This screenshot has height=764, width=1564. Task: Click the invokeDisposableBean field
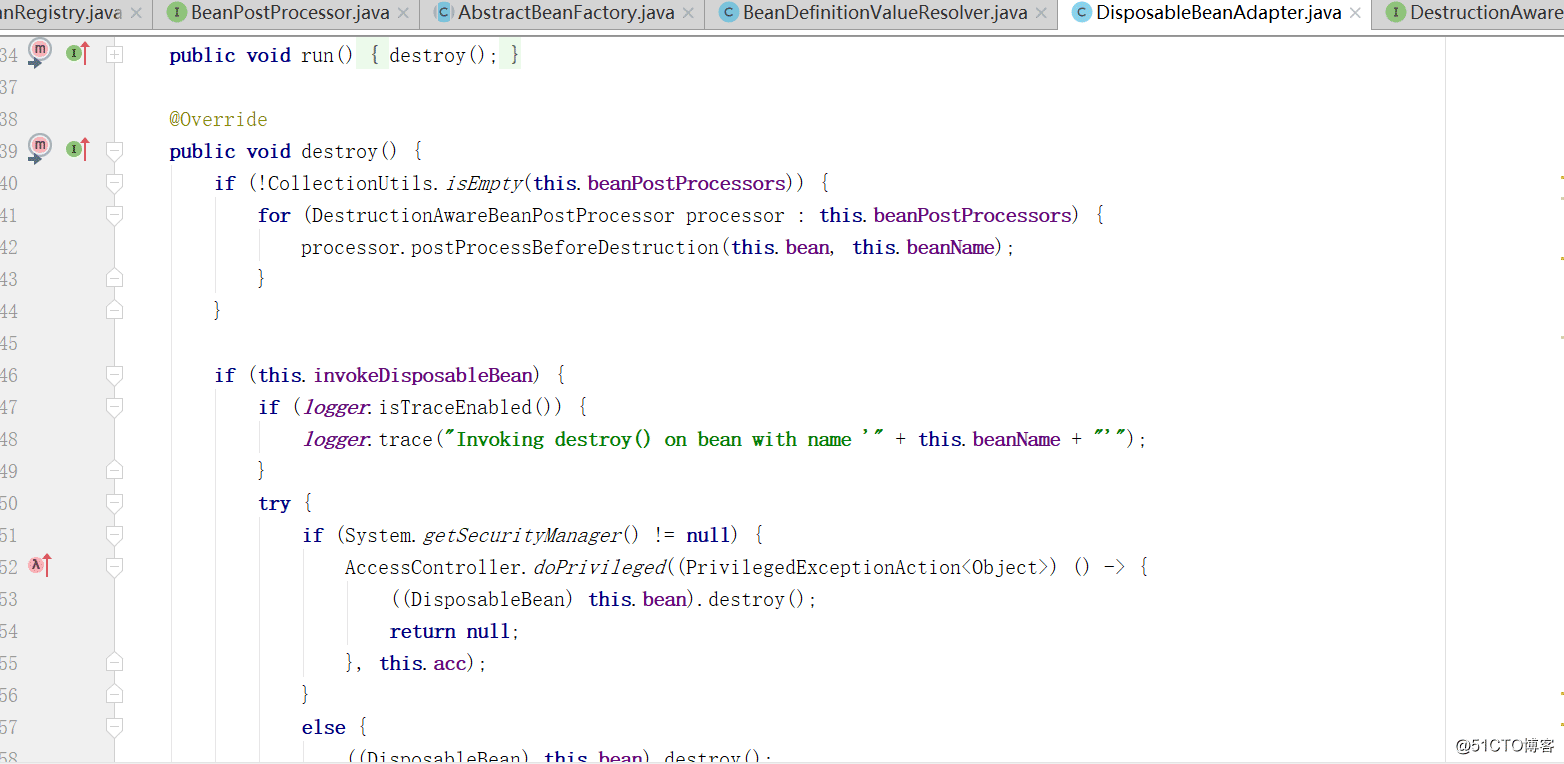click(423, 375)
